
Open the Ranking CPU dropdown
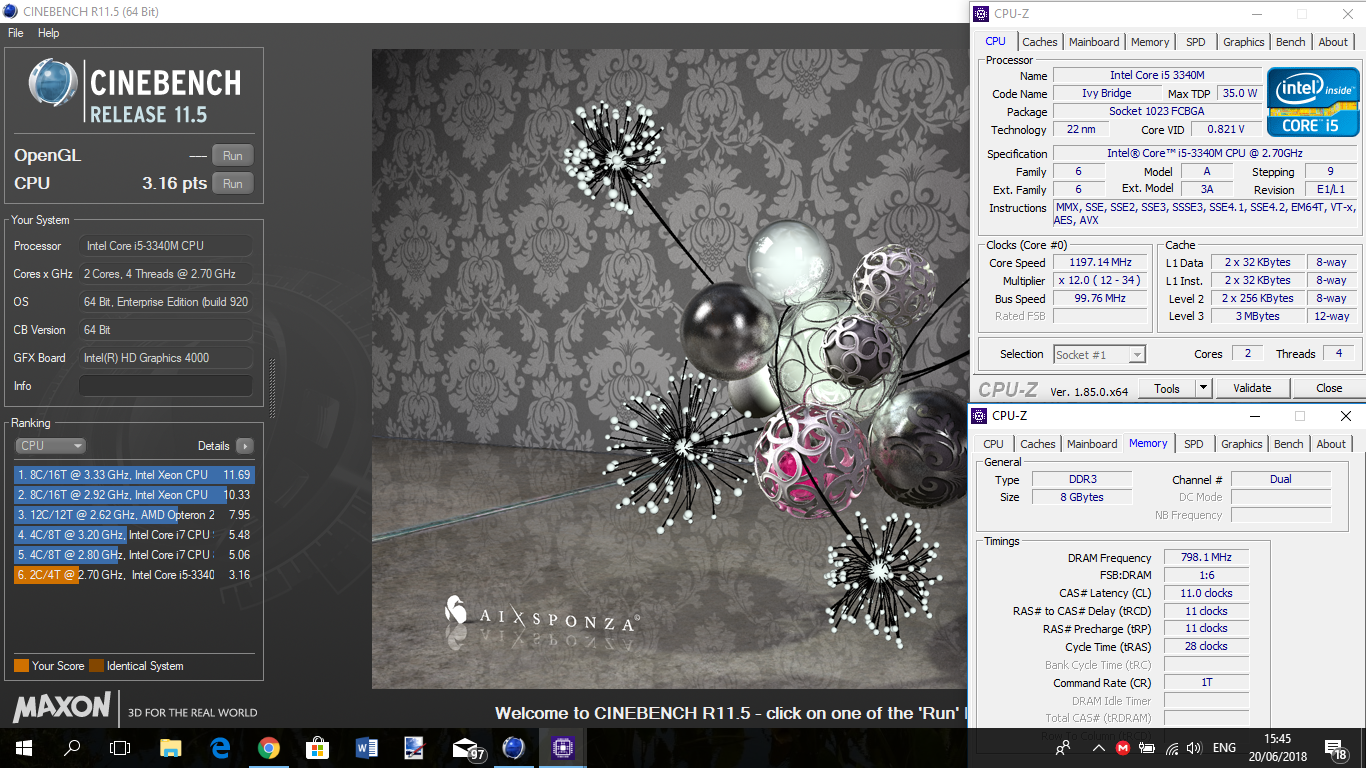50,446
